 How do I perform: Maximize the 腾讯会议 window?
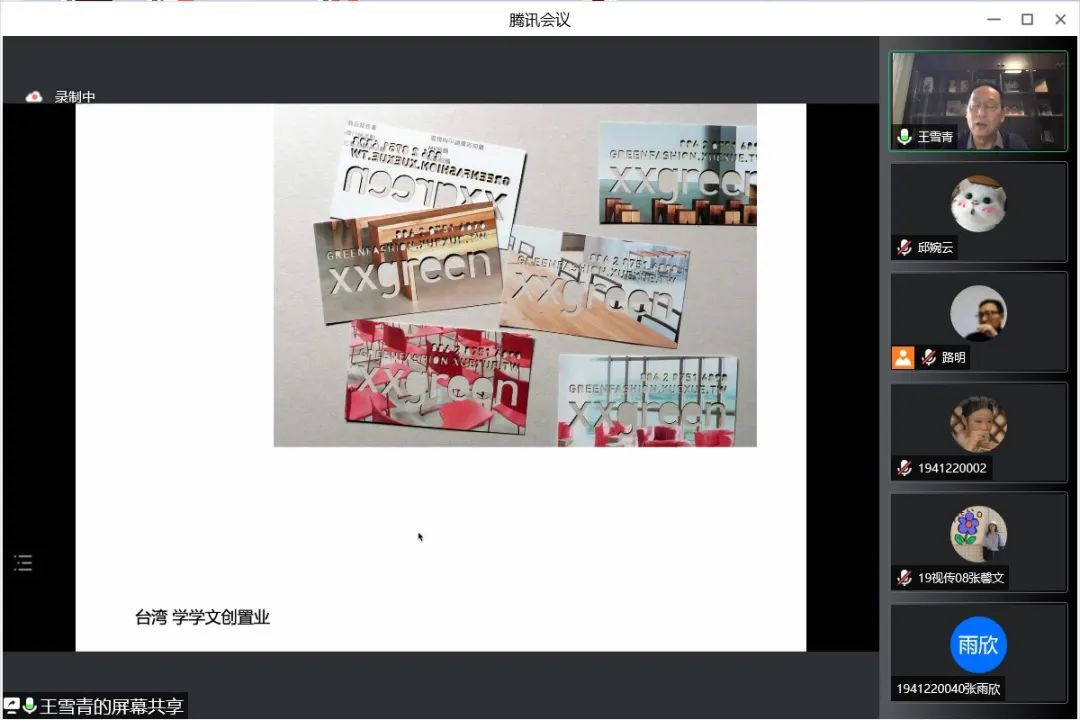(1027, 19)
